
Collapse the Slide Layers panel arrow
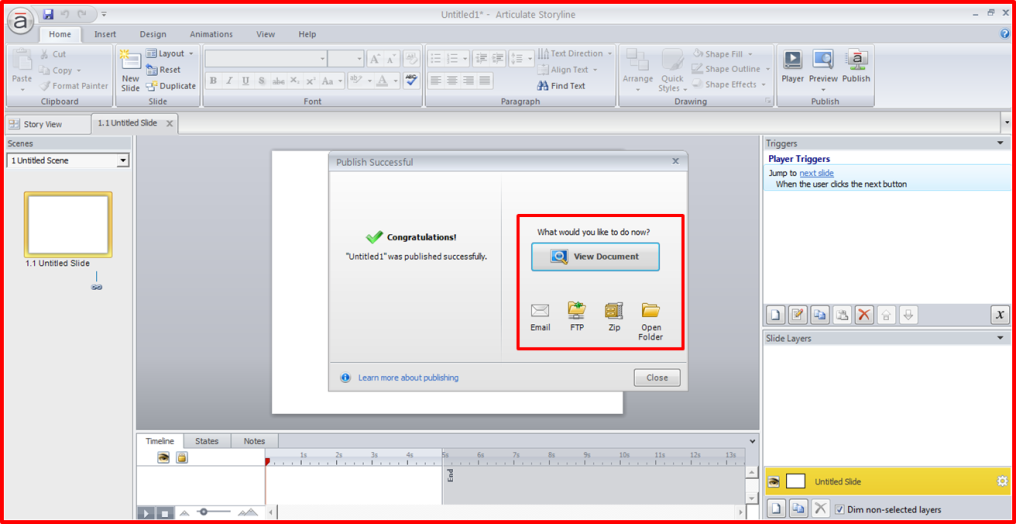[x=1000, y=338]
